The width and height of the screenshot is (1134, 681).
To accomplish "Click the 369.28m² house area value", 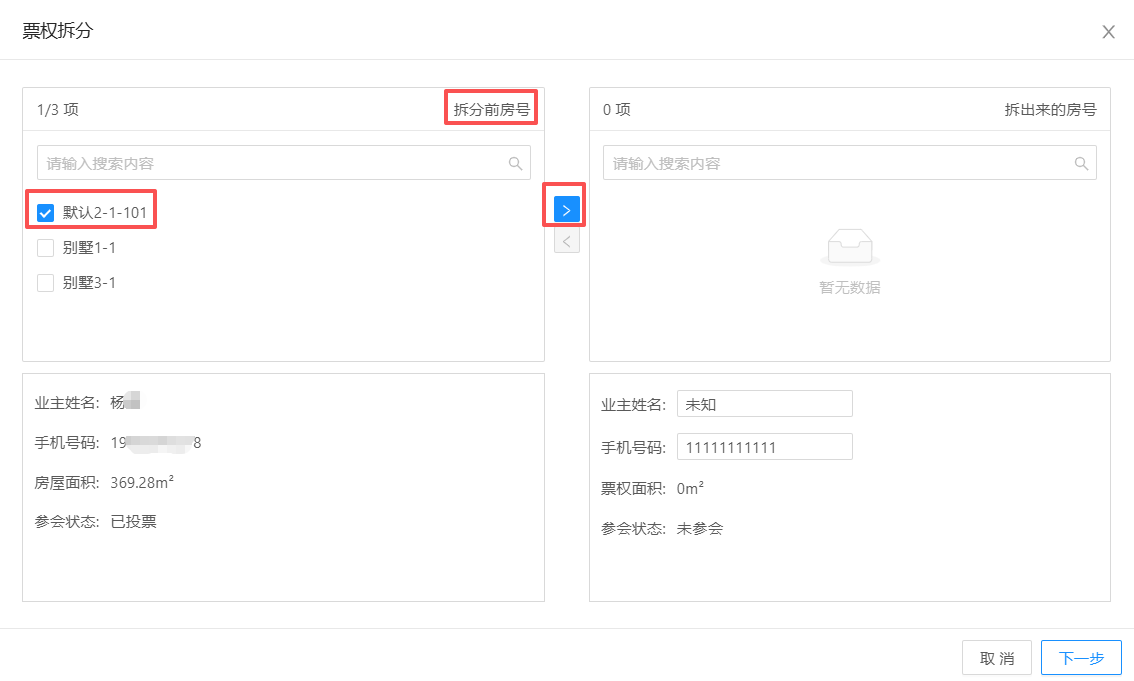I will pos(142,482).
